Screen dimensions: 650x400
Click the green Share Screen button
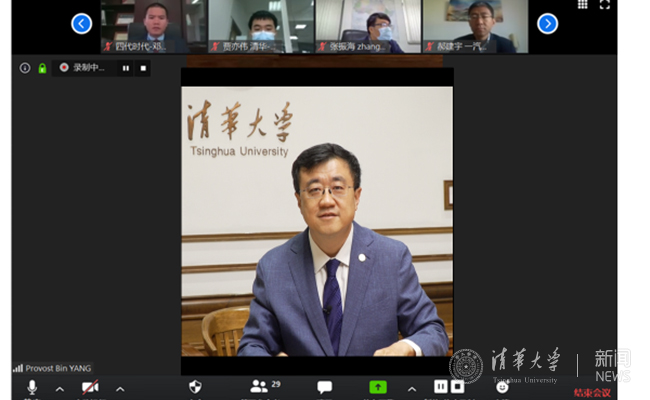(378, 387)
